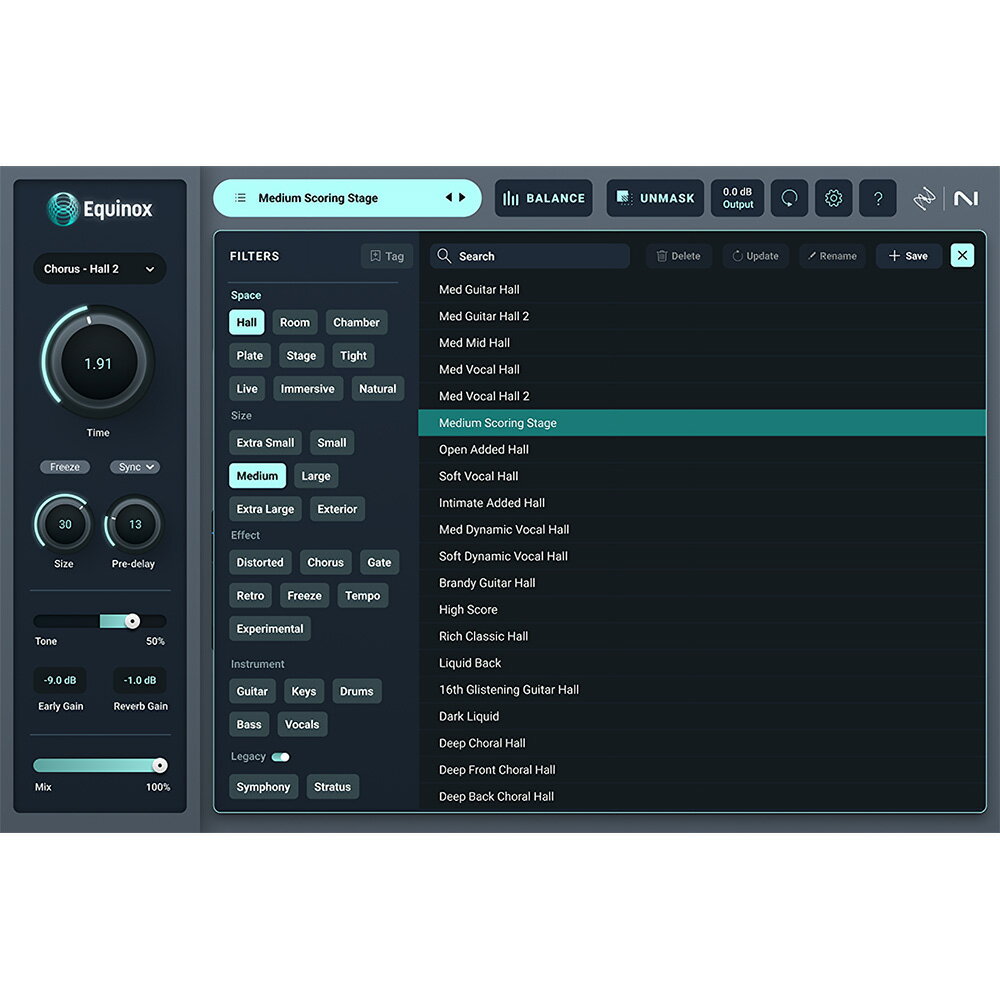Click the Native Instruments logo icon
The image size is (1000, 1000).
[x=965, y=199]
